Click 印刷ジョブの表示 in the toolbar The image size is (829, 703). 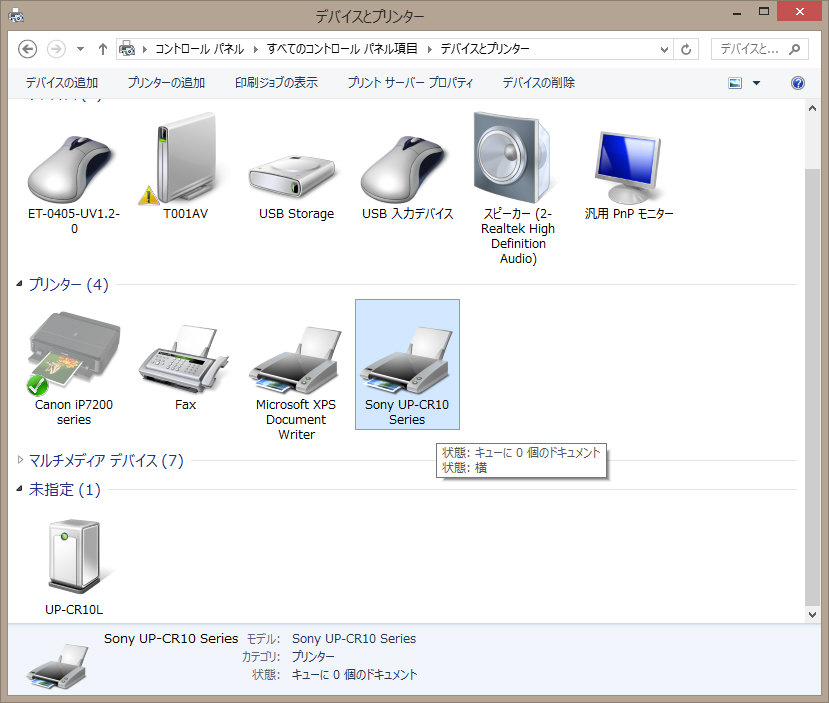coord(276,83)
